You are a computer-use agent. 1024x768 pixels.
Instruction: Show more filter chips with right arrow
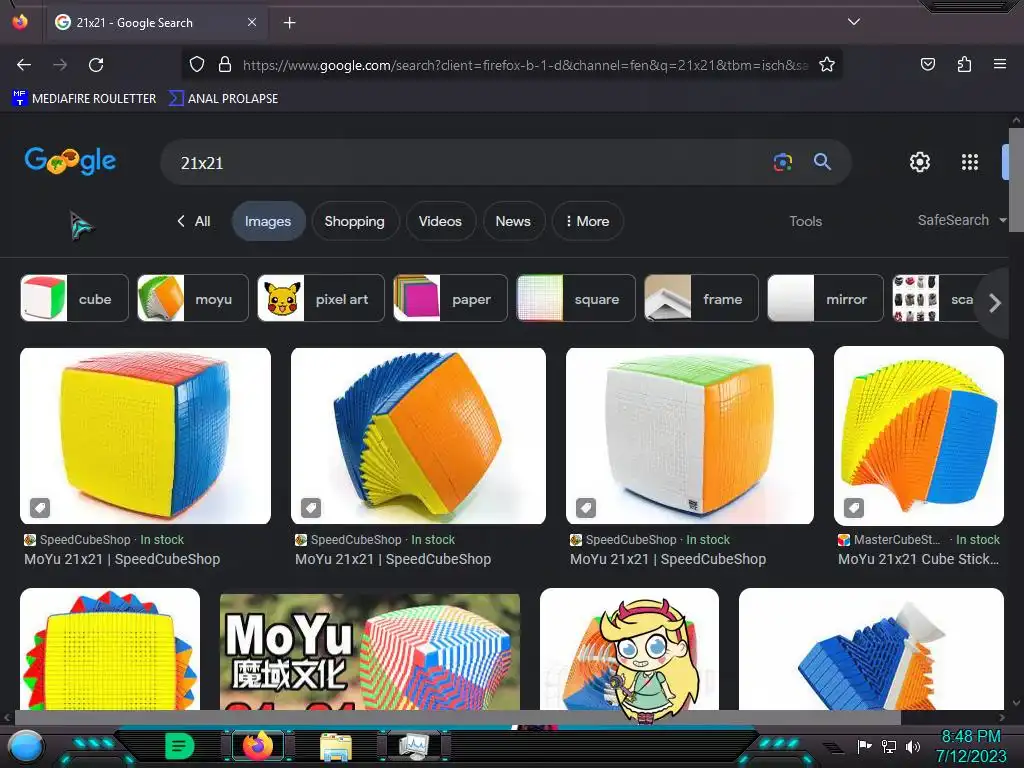[x=994, y=302]
